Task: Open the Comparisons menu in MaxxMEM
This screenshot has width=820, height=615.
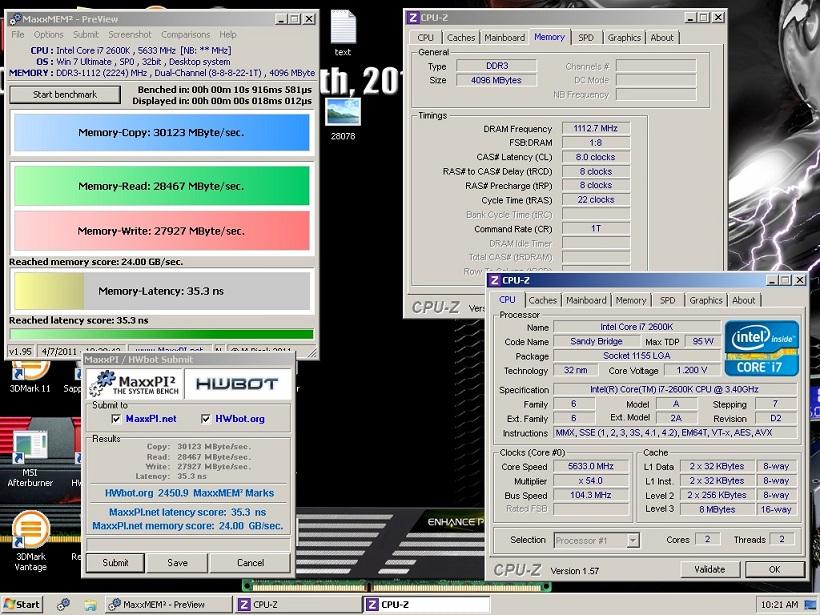Action: point(185,35)
